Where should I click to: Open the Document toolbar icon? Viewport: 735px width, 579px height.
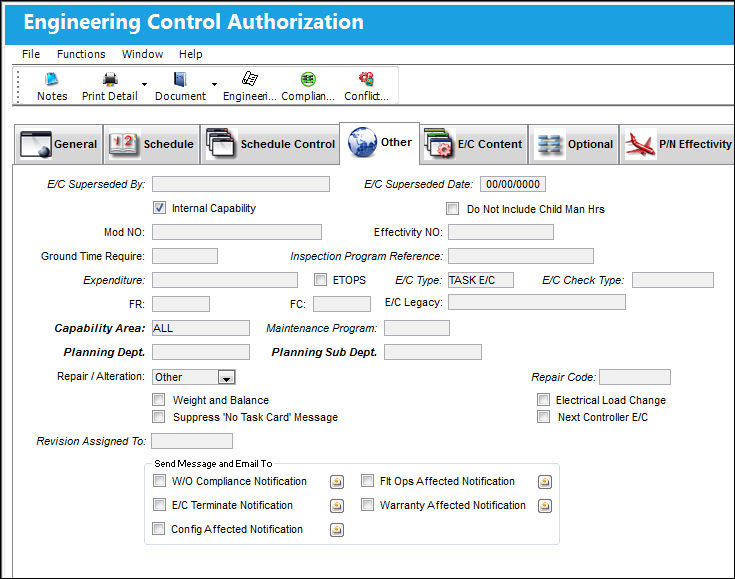180,79
